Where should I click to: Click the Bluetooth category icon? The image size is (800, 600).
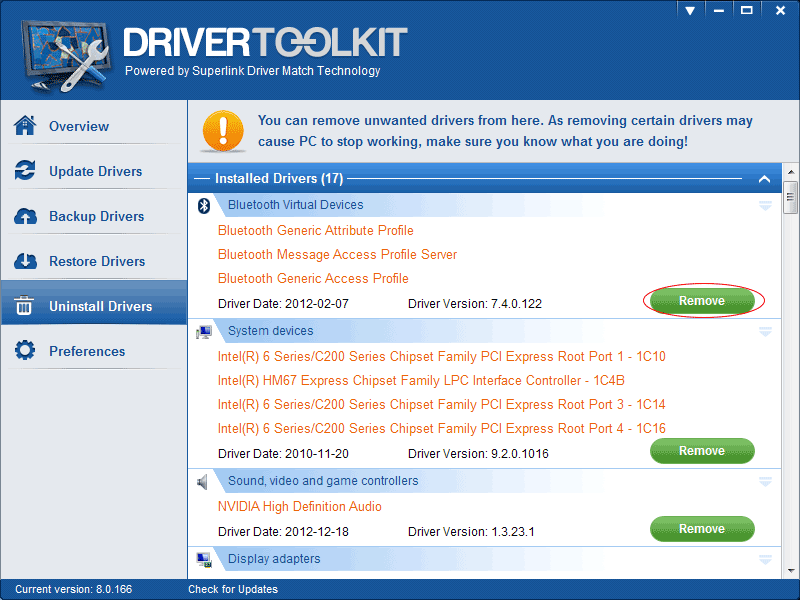(204, 206)
